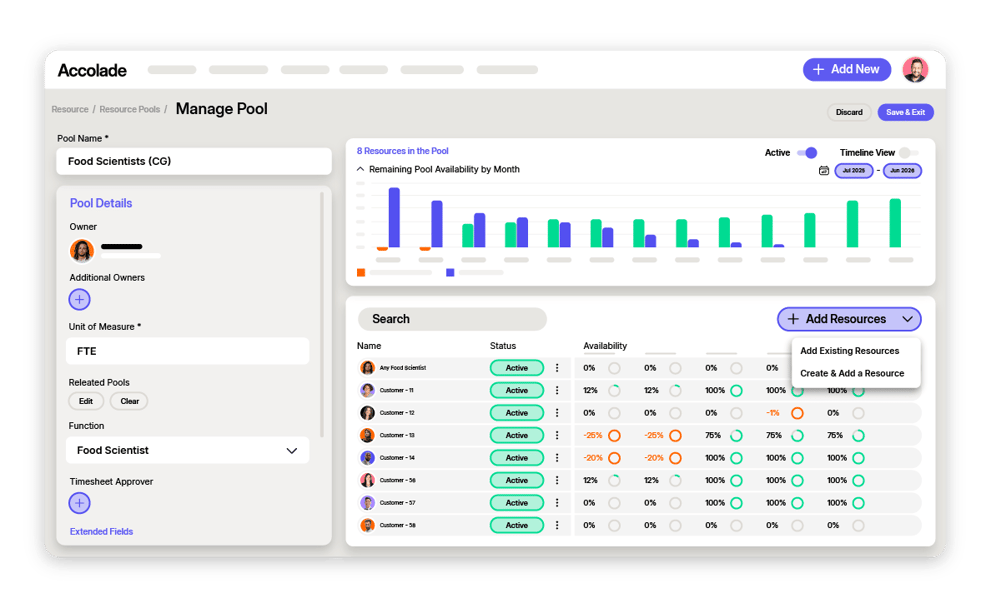Collapse the Remaining Pool Availability by Month section
991x608 pixels.
coord(358,169)
